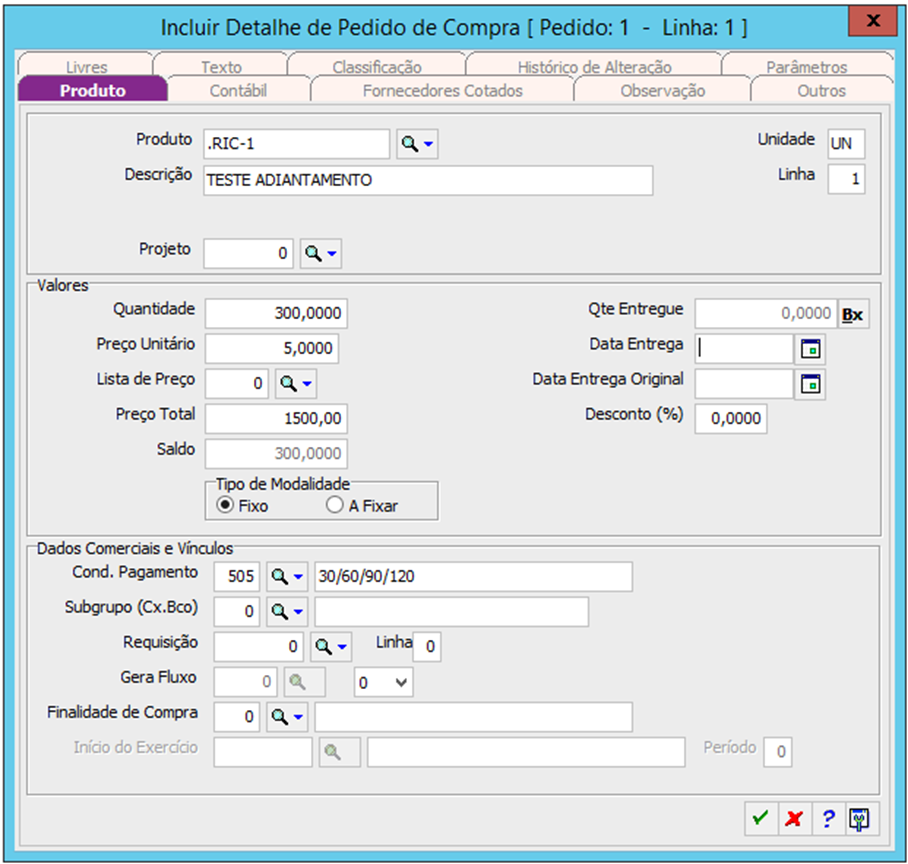Click the top-right Linha field showing 1
This screenshot has height=864, width=908.
(846, 179)
